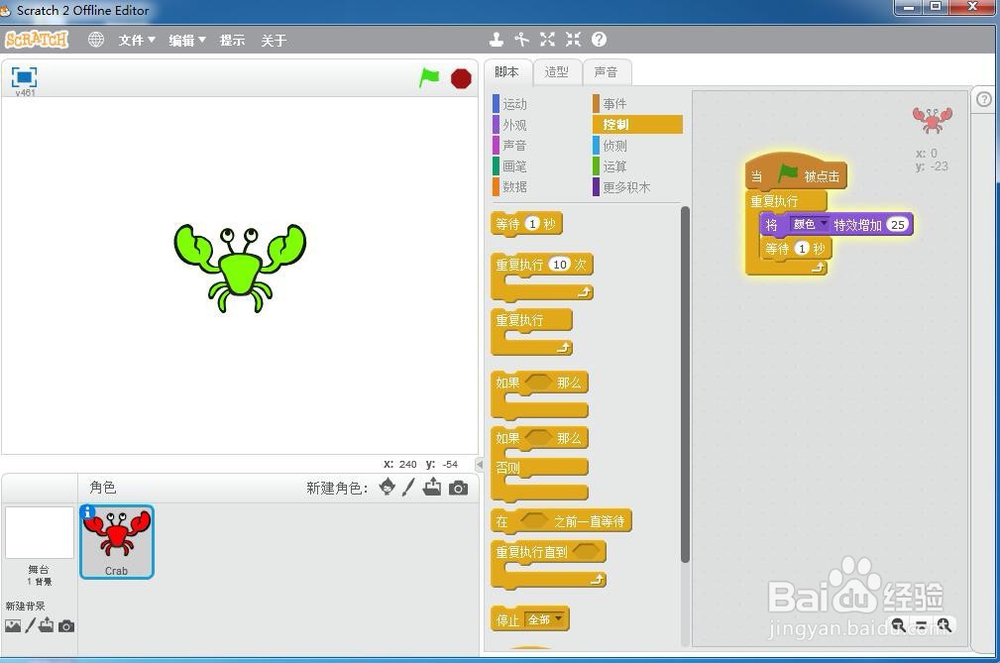
Task: Select the 控制 block category
Action: (x=637, y=124)
